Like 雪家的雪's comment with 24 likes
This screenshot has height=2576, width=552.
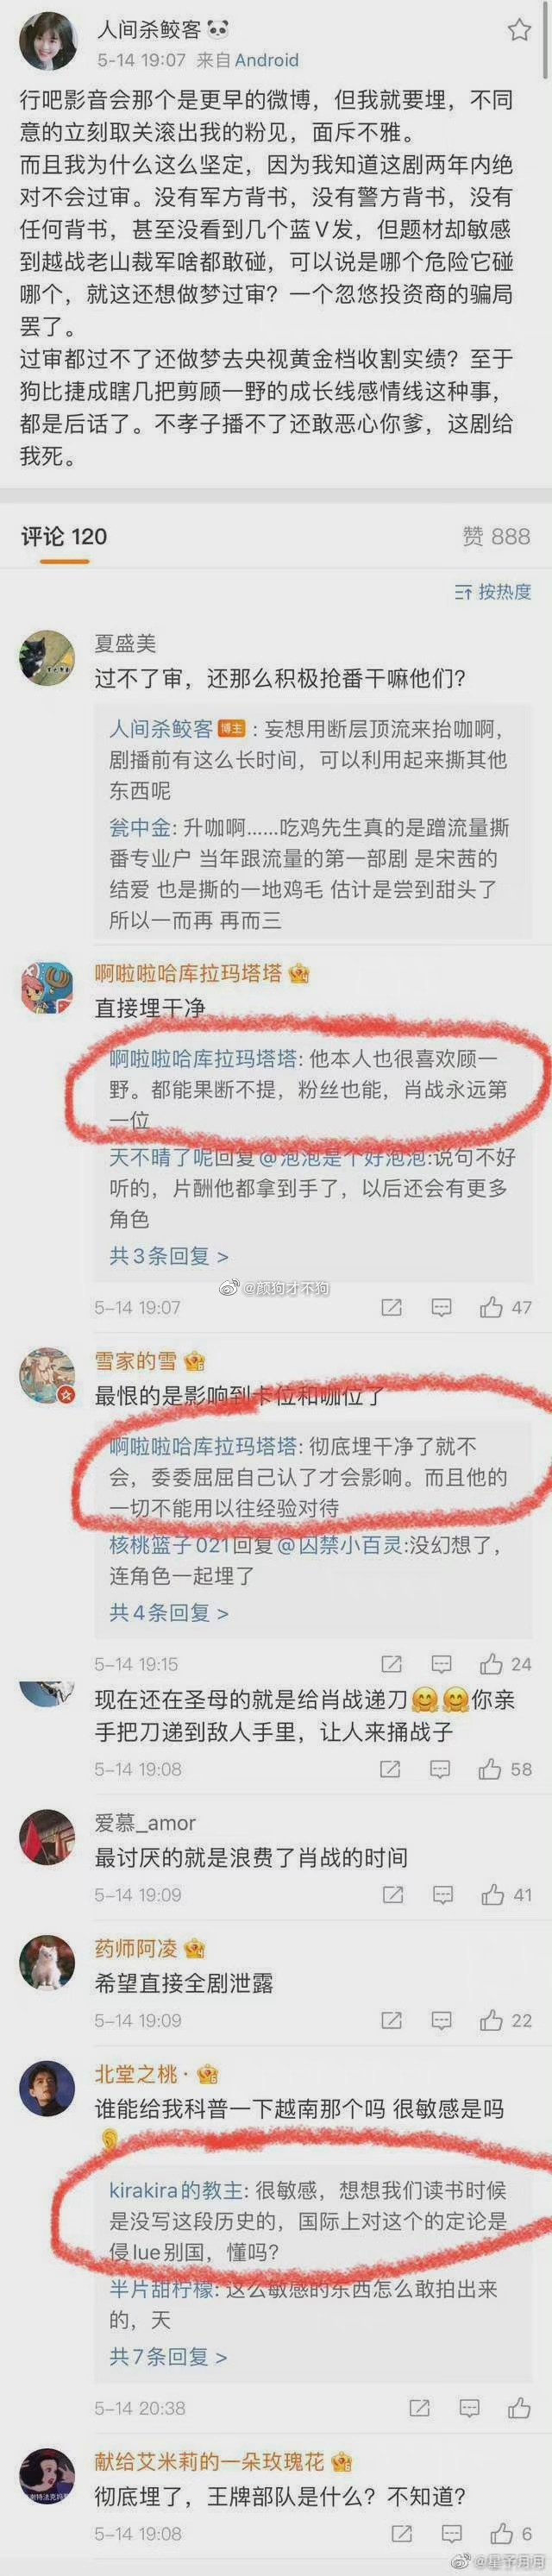505,1664
